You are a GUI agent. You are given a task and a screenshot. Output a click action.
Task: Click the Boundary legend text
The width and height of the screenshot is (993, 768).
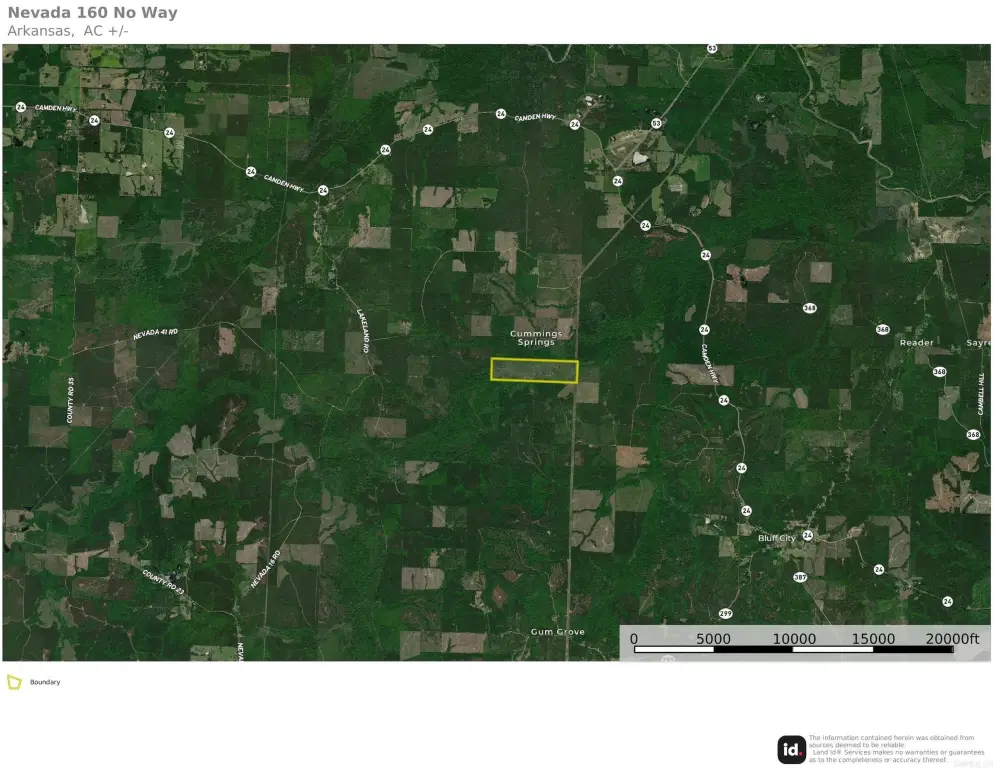click(x=45, y=682)
